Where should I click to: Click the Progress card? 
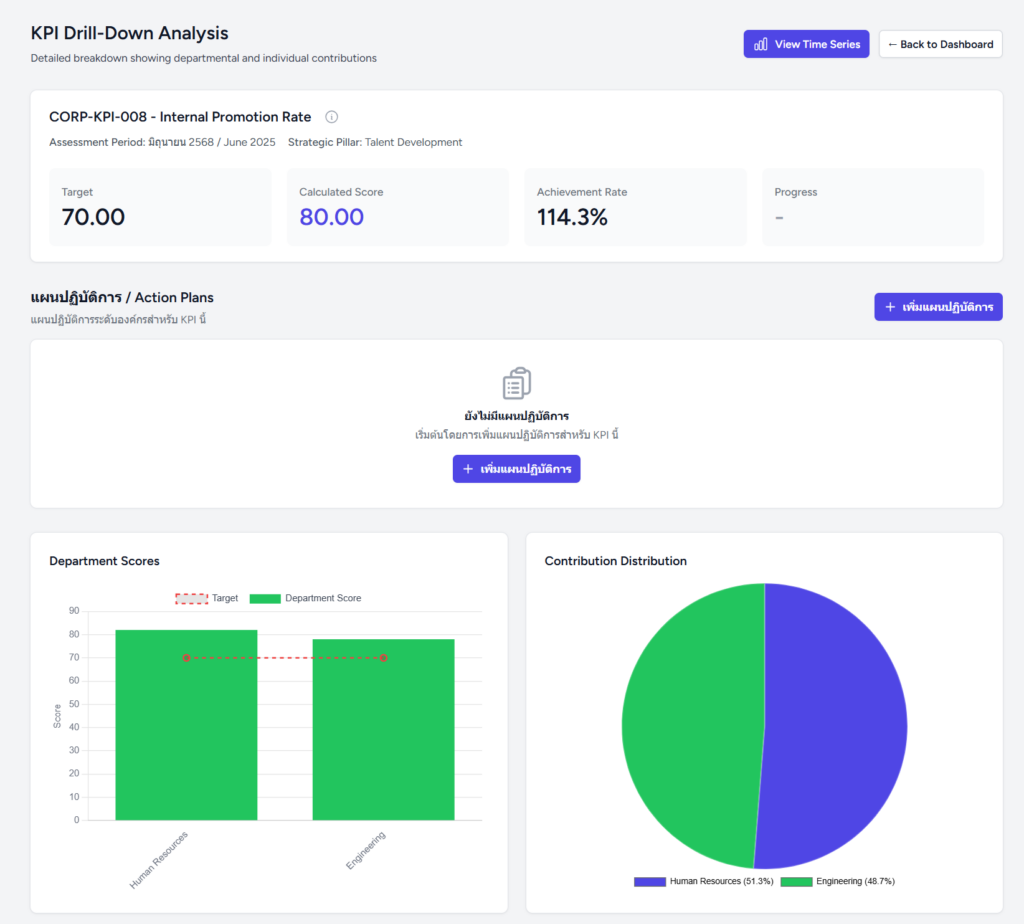point(872,207)
